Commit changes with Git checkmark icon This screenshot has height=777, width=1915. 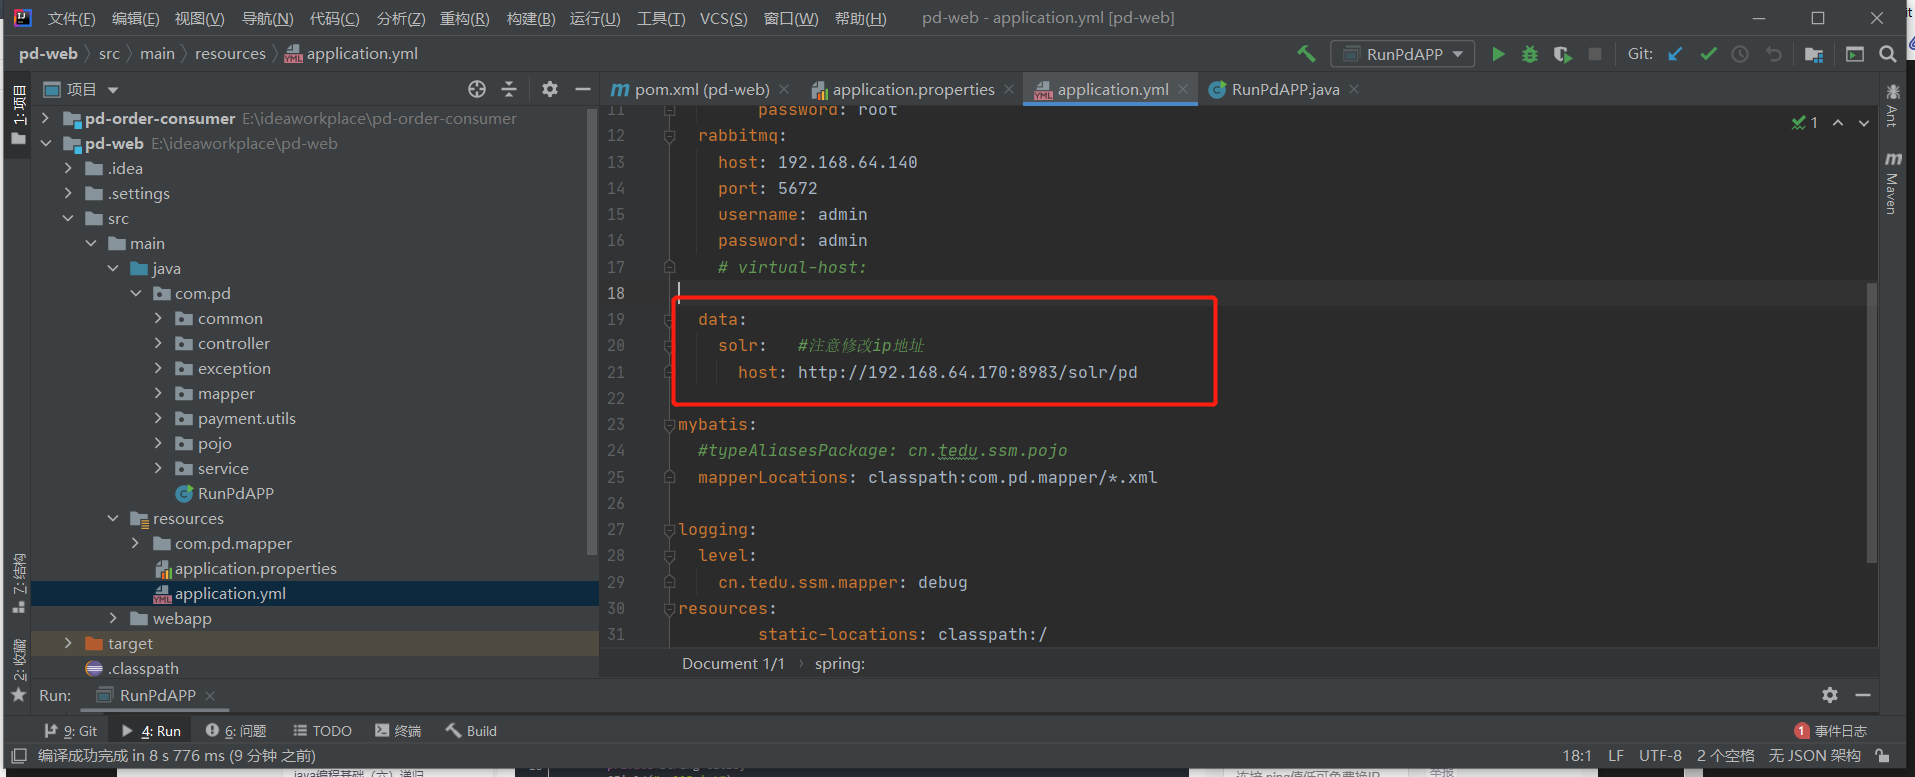pos(1708,54)
